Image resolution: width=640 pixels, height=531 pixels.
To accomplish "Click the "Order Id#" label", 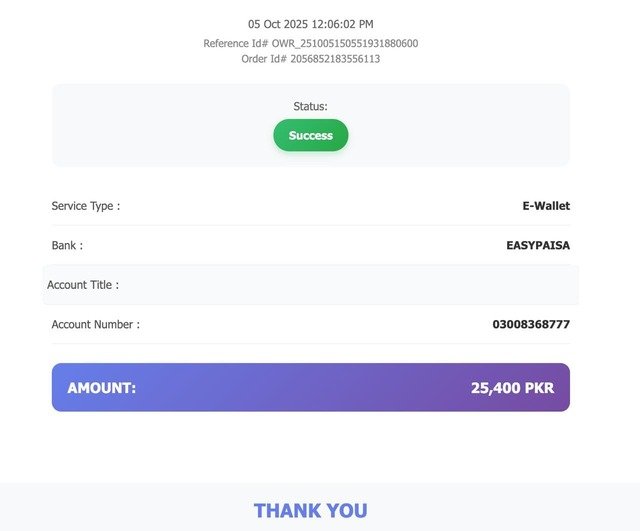I will pyautogui.click(x=264, y=59).
